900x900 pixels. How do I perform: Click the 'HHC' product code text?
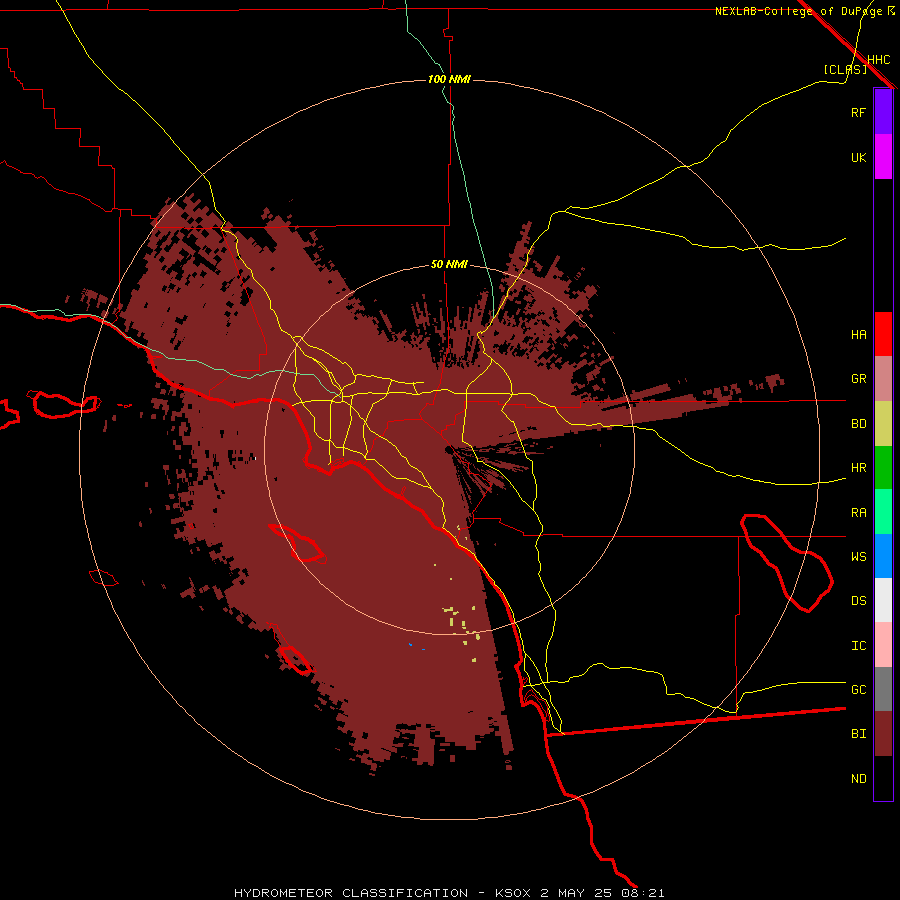click(878, 60)
